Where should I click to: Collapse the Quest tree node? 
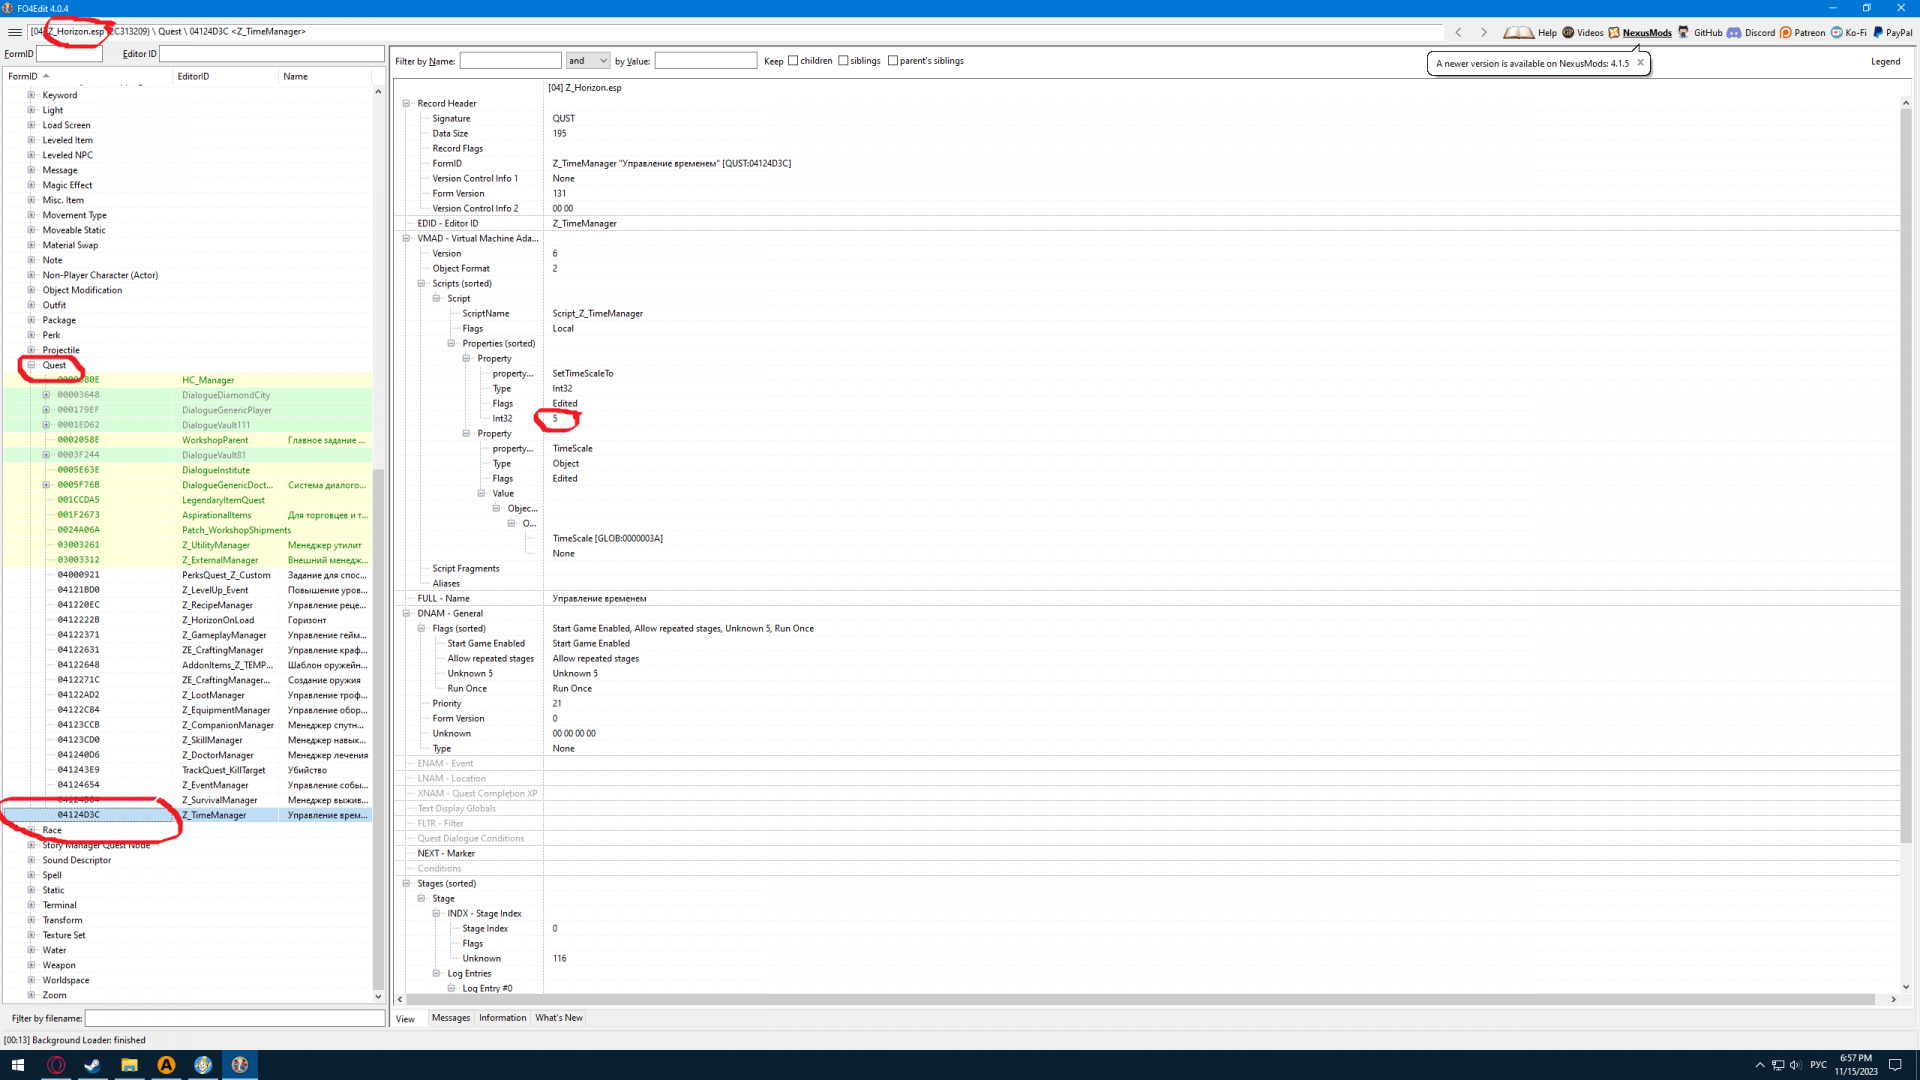coord(31,365)
